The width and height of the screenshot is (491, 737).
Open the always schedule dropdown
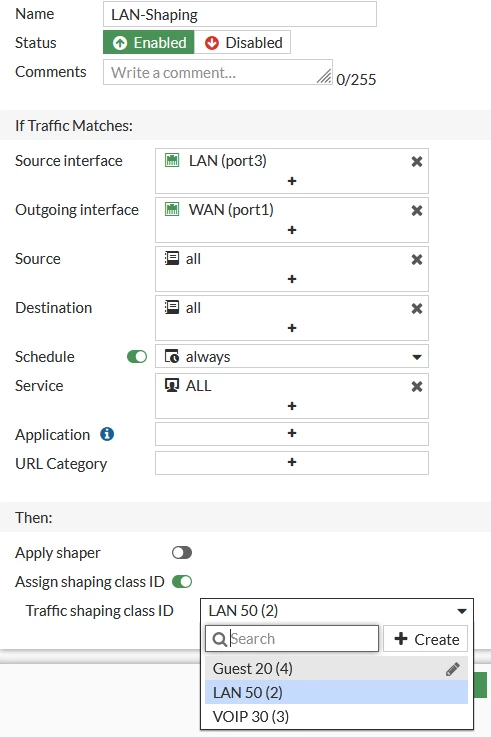point(292,357)
